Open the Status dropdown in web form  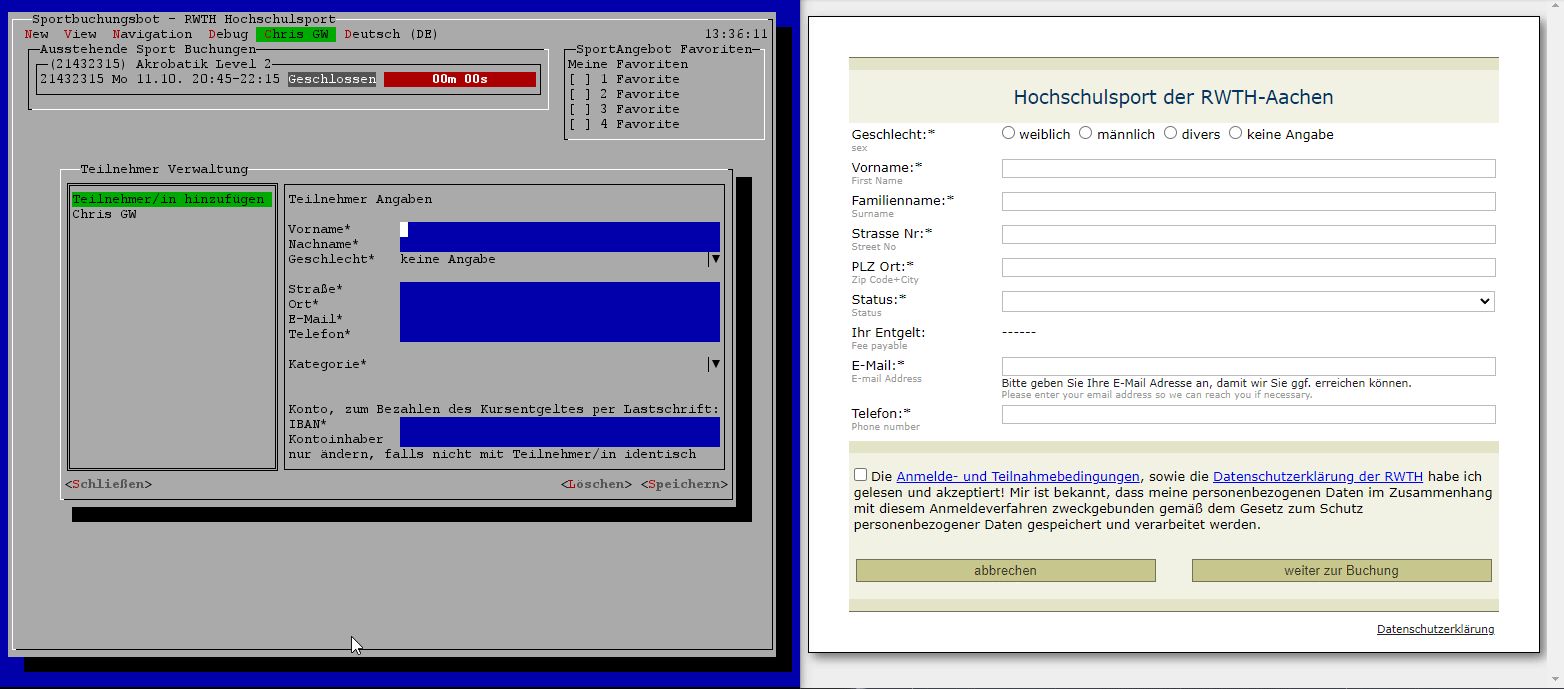click(x=1248, y=301)
